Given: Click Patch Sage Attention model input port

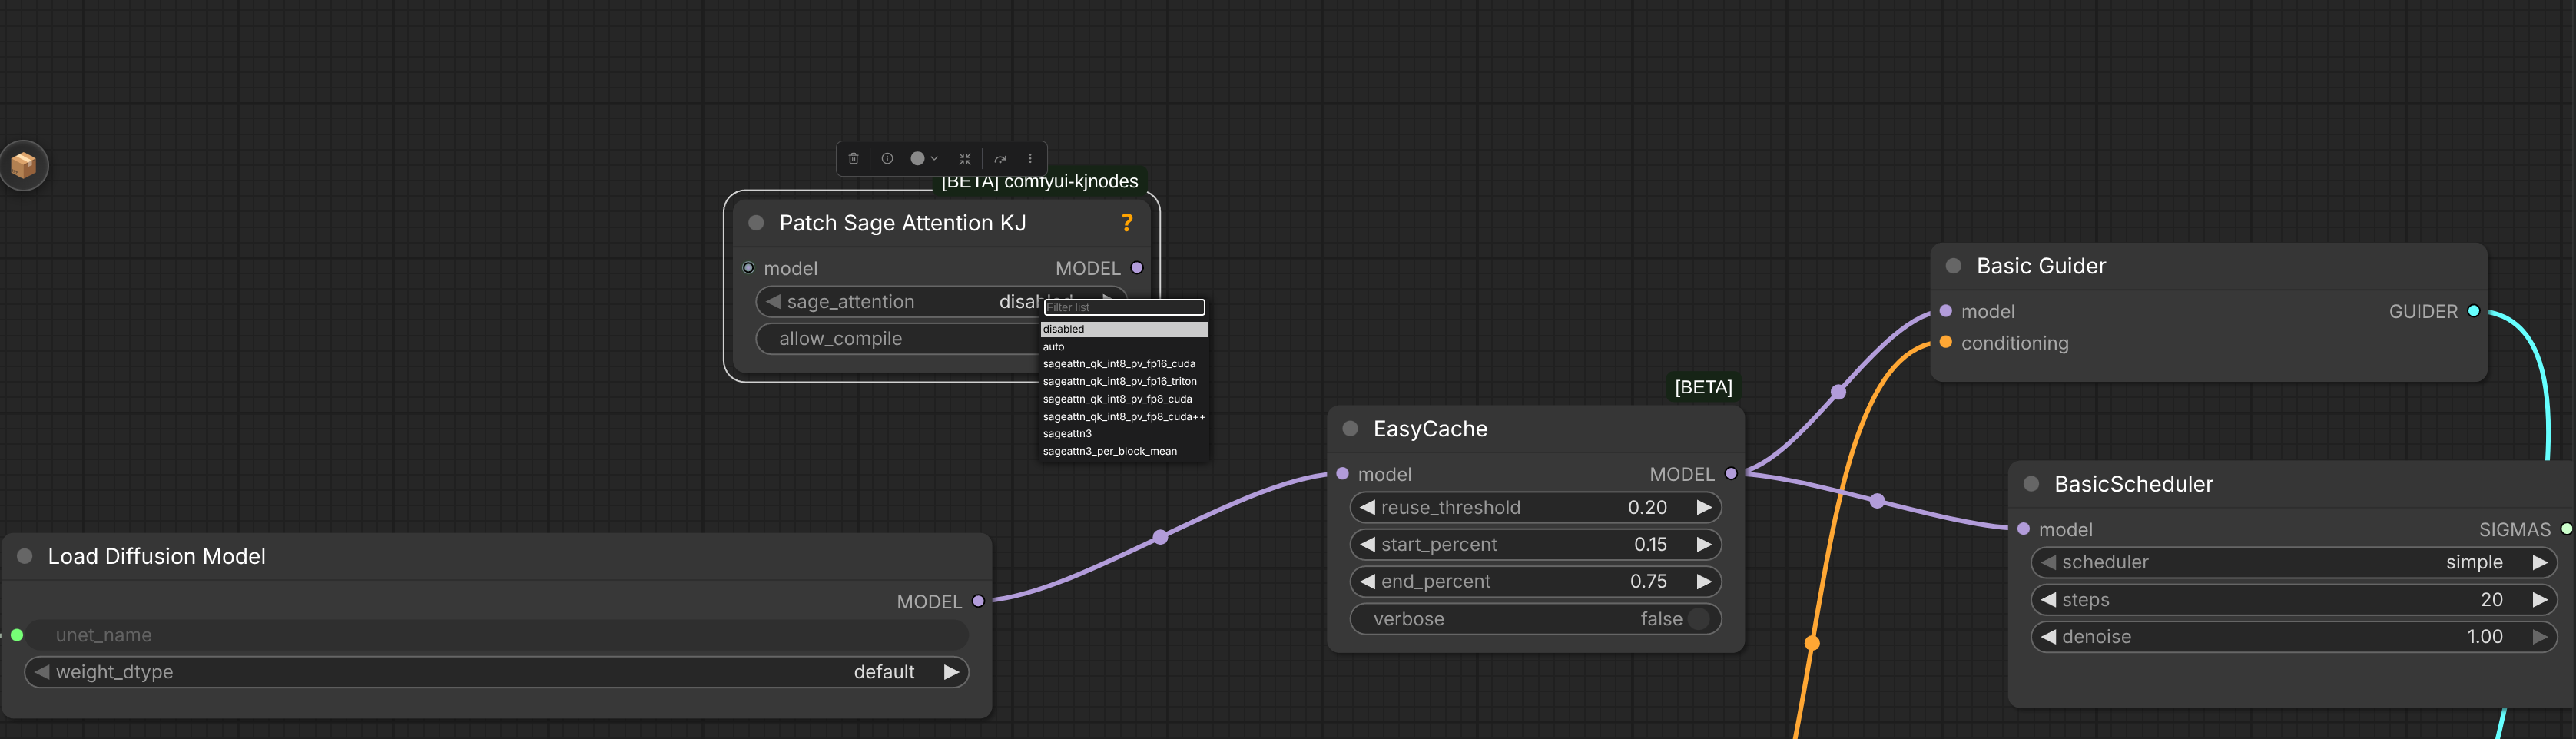Looking at the screenshot, I should click(748, 268).
